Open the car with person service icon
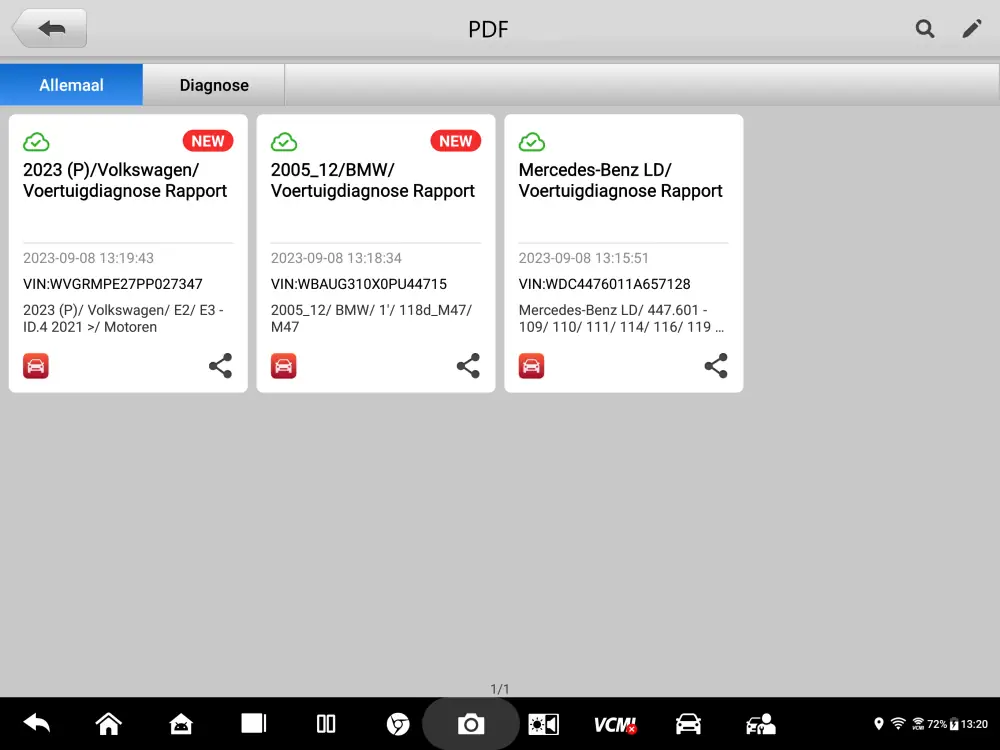This screenshot has height=750, width=1000. coord(760,724)
